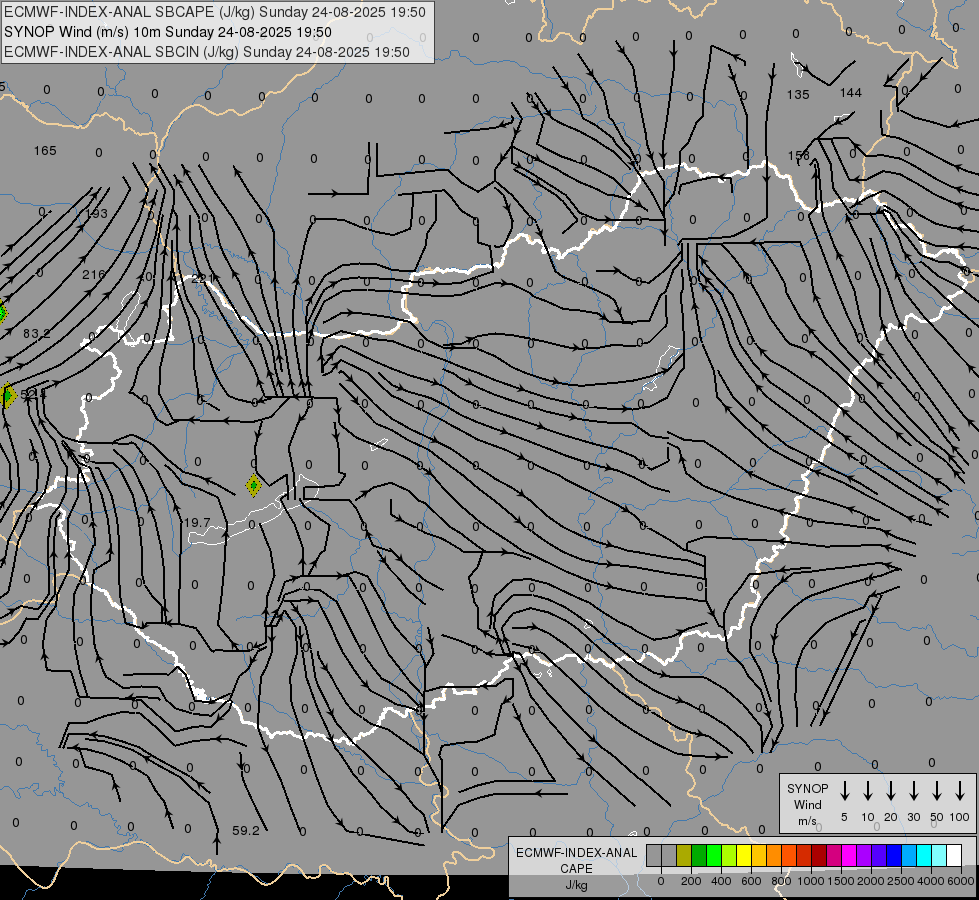Select the olive swatch in the CAPE legend
The width and height of the screenshot is (979, 900).
pos(684,855)
